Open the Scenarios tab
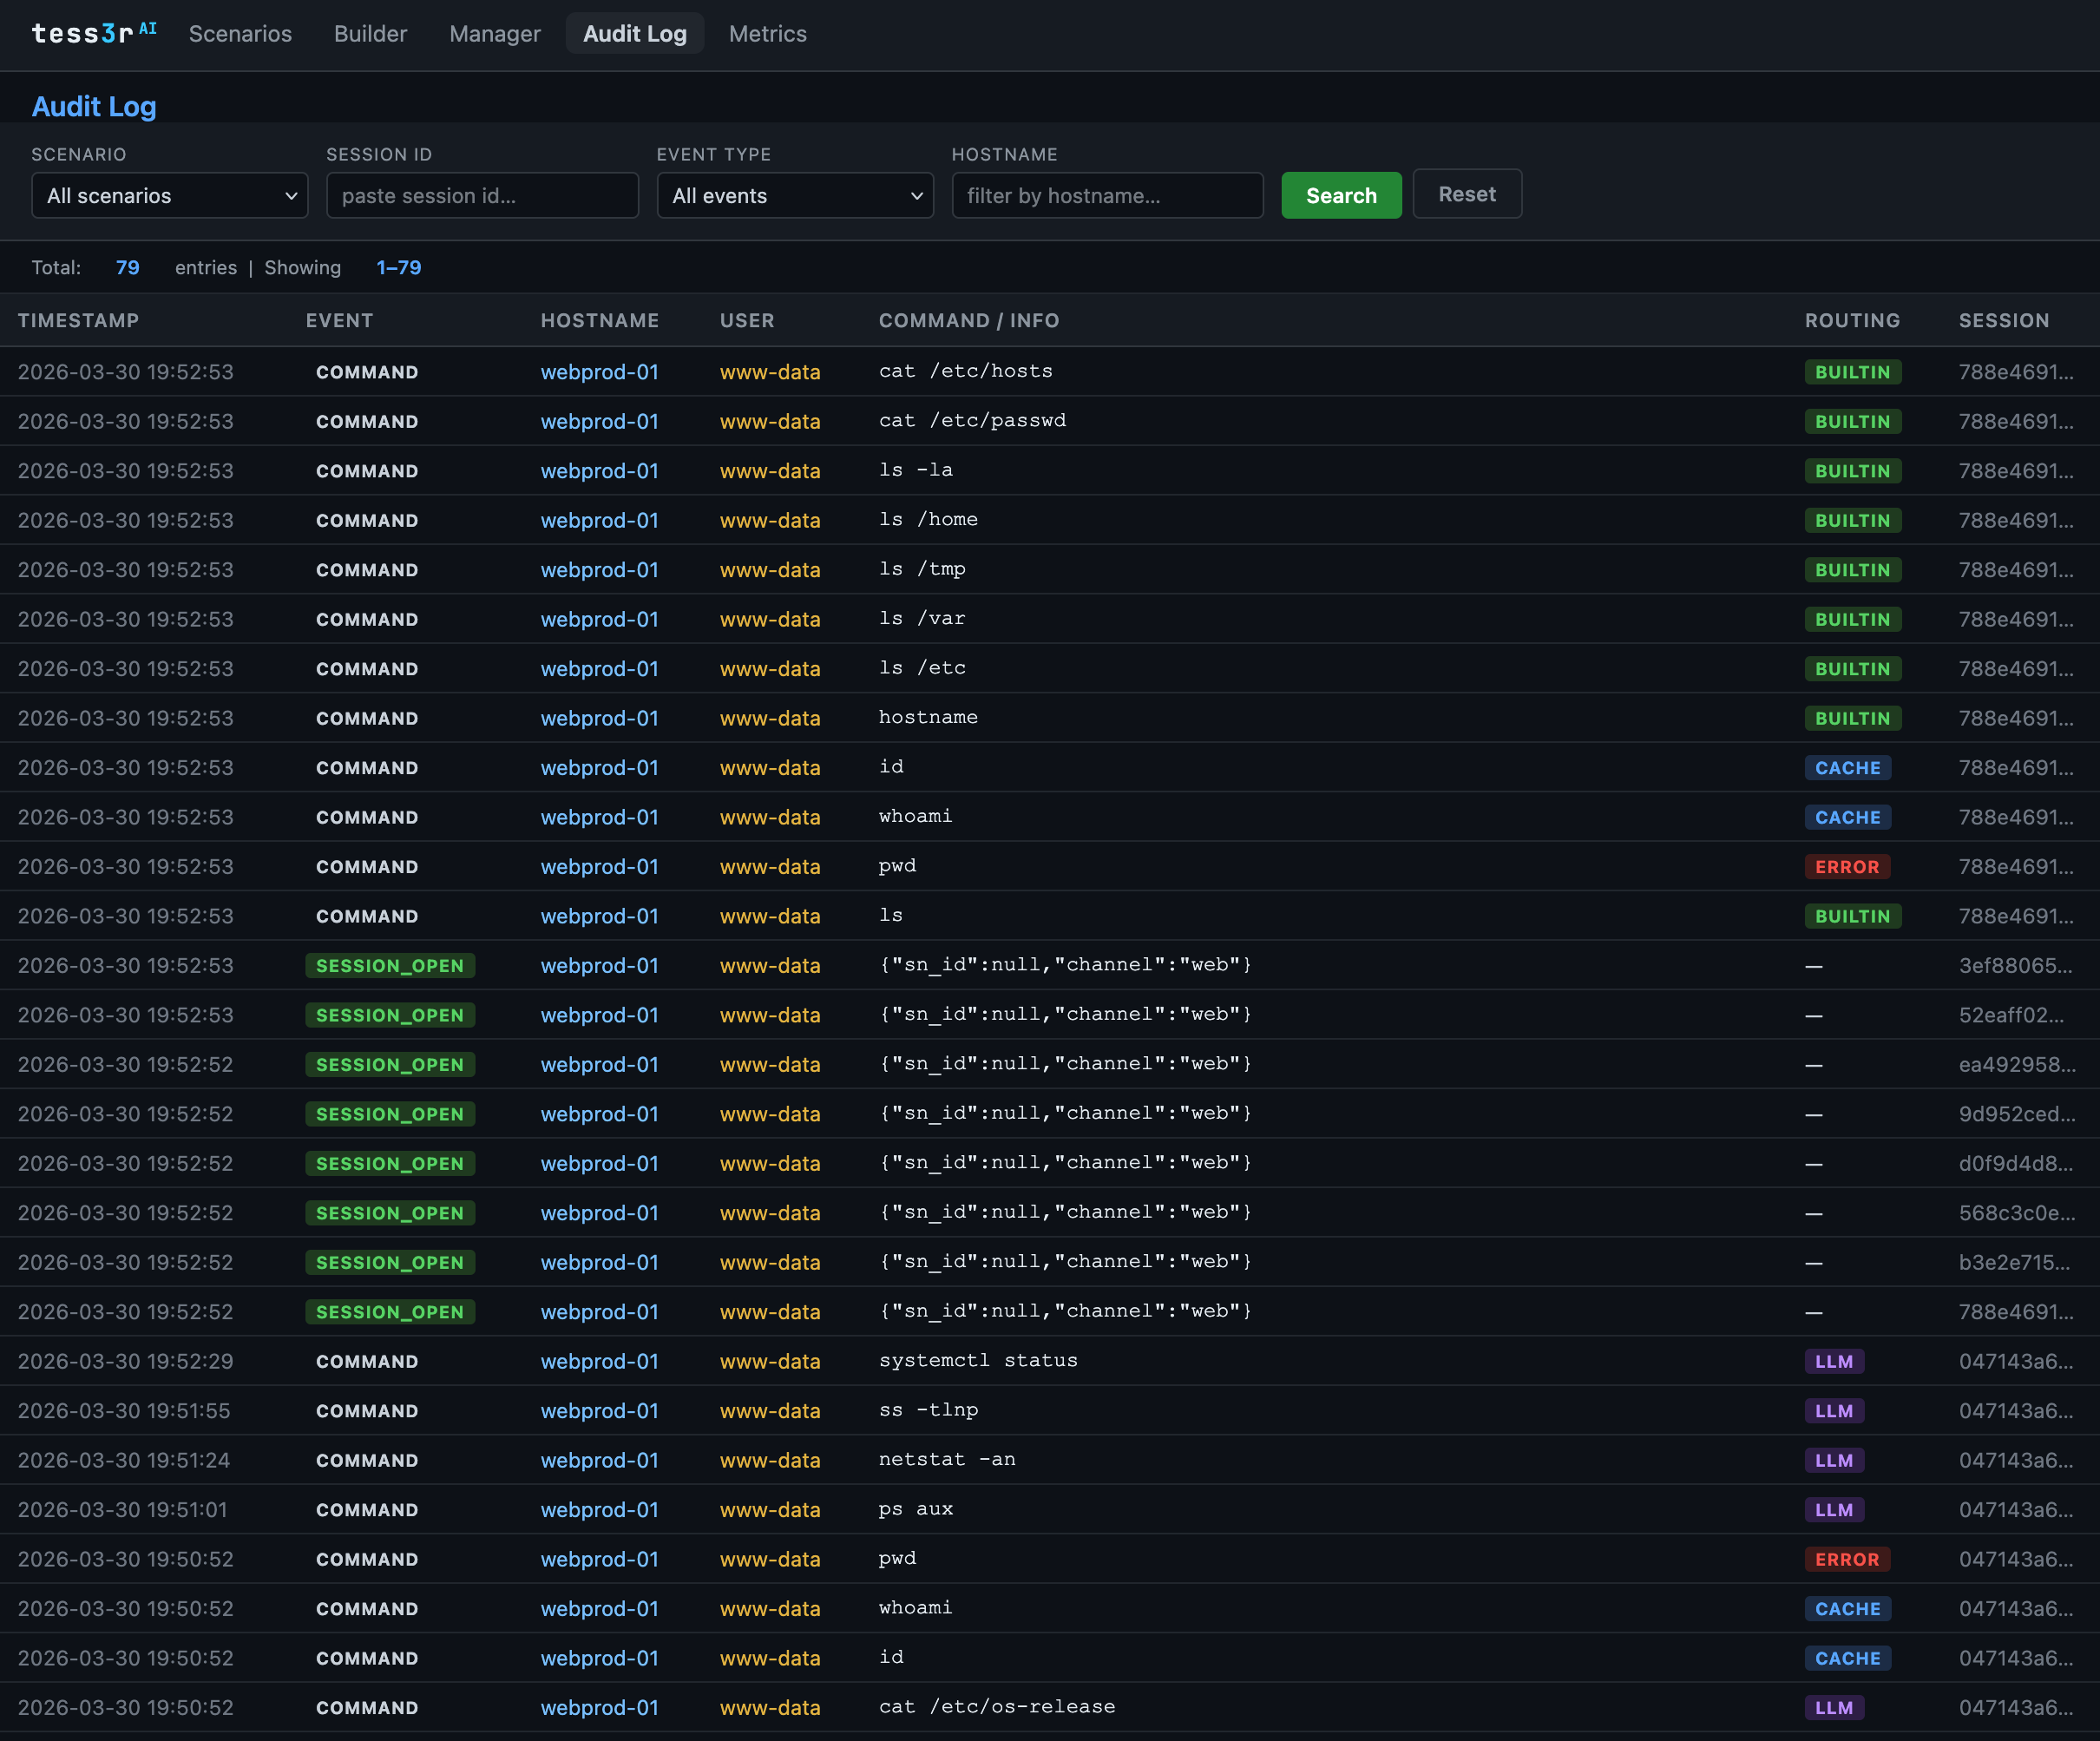 [240, 33]
